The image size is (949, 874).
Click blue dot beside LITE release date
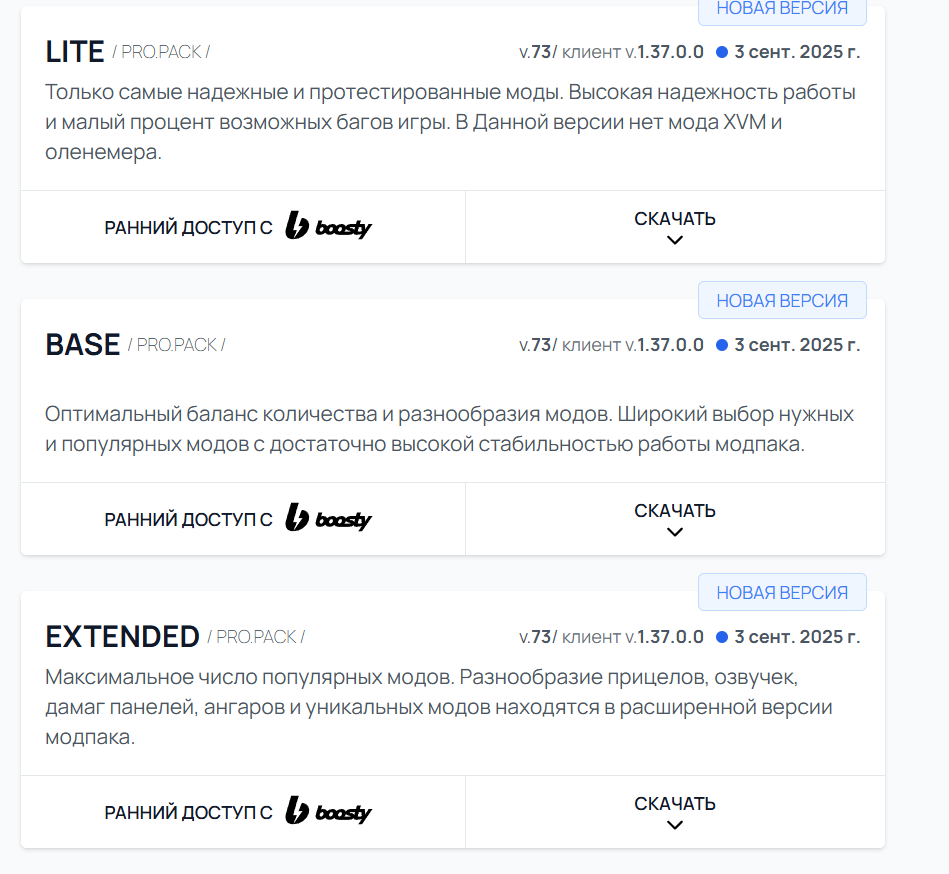(x=722, y=52)
